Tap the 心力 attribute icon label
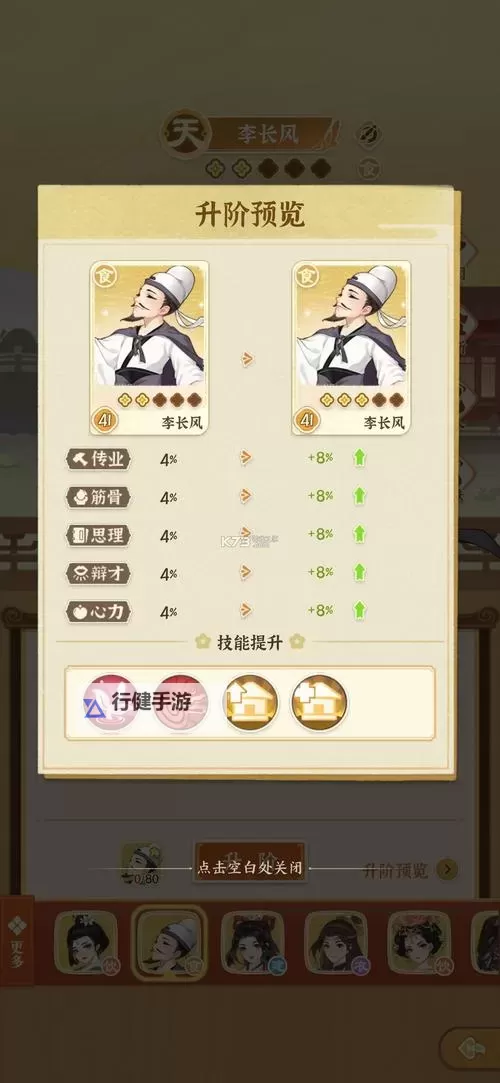The width and height of the screenshot is (500, 1083). tap(98, 611)
